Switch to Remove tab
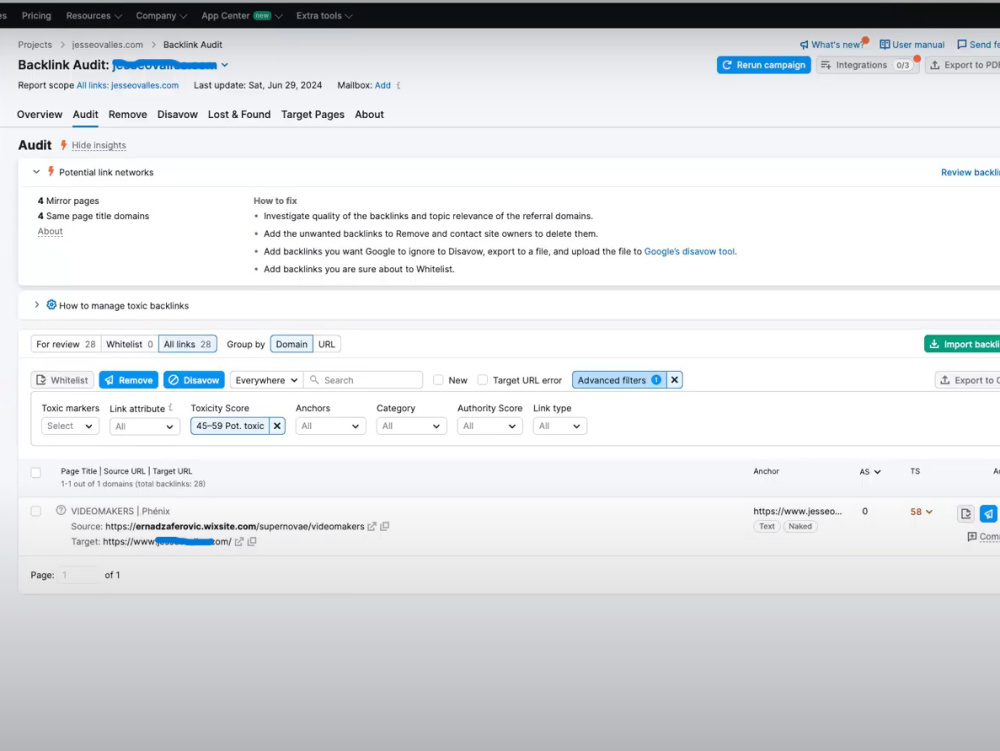The width and height of the screenshot is (1000, 751). point(128,115)
